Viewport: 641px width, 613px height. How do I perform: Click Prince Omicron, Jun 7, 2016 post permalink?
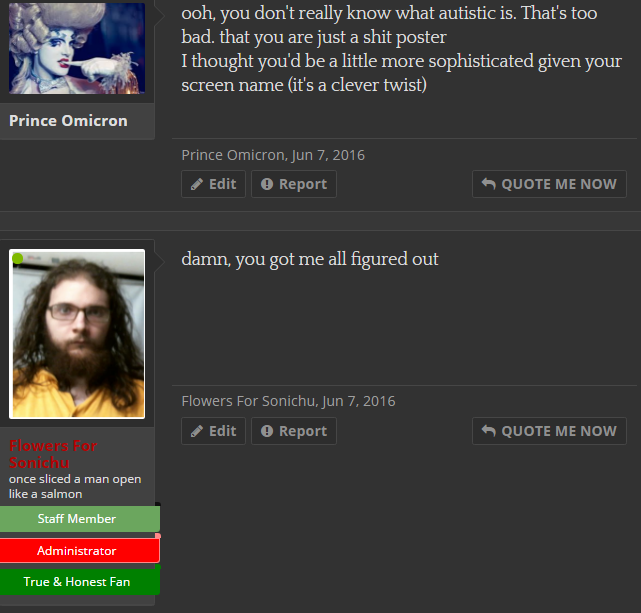pyautogui.click(x=273, y=155)
